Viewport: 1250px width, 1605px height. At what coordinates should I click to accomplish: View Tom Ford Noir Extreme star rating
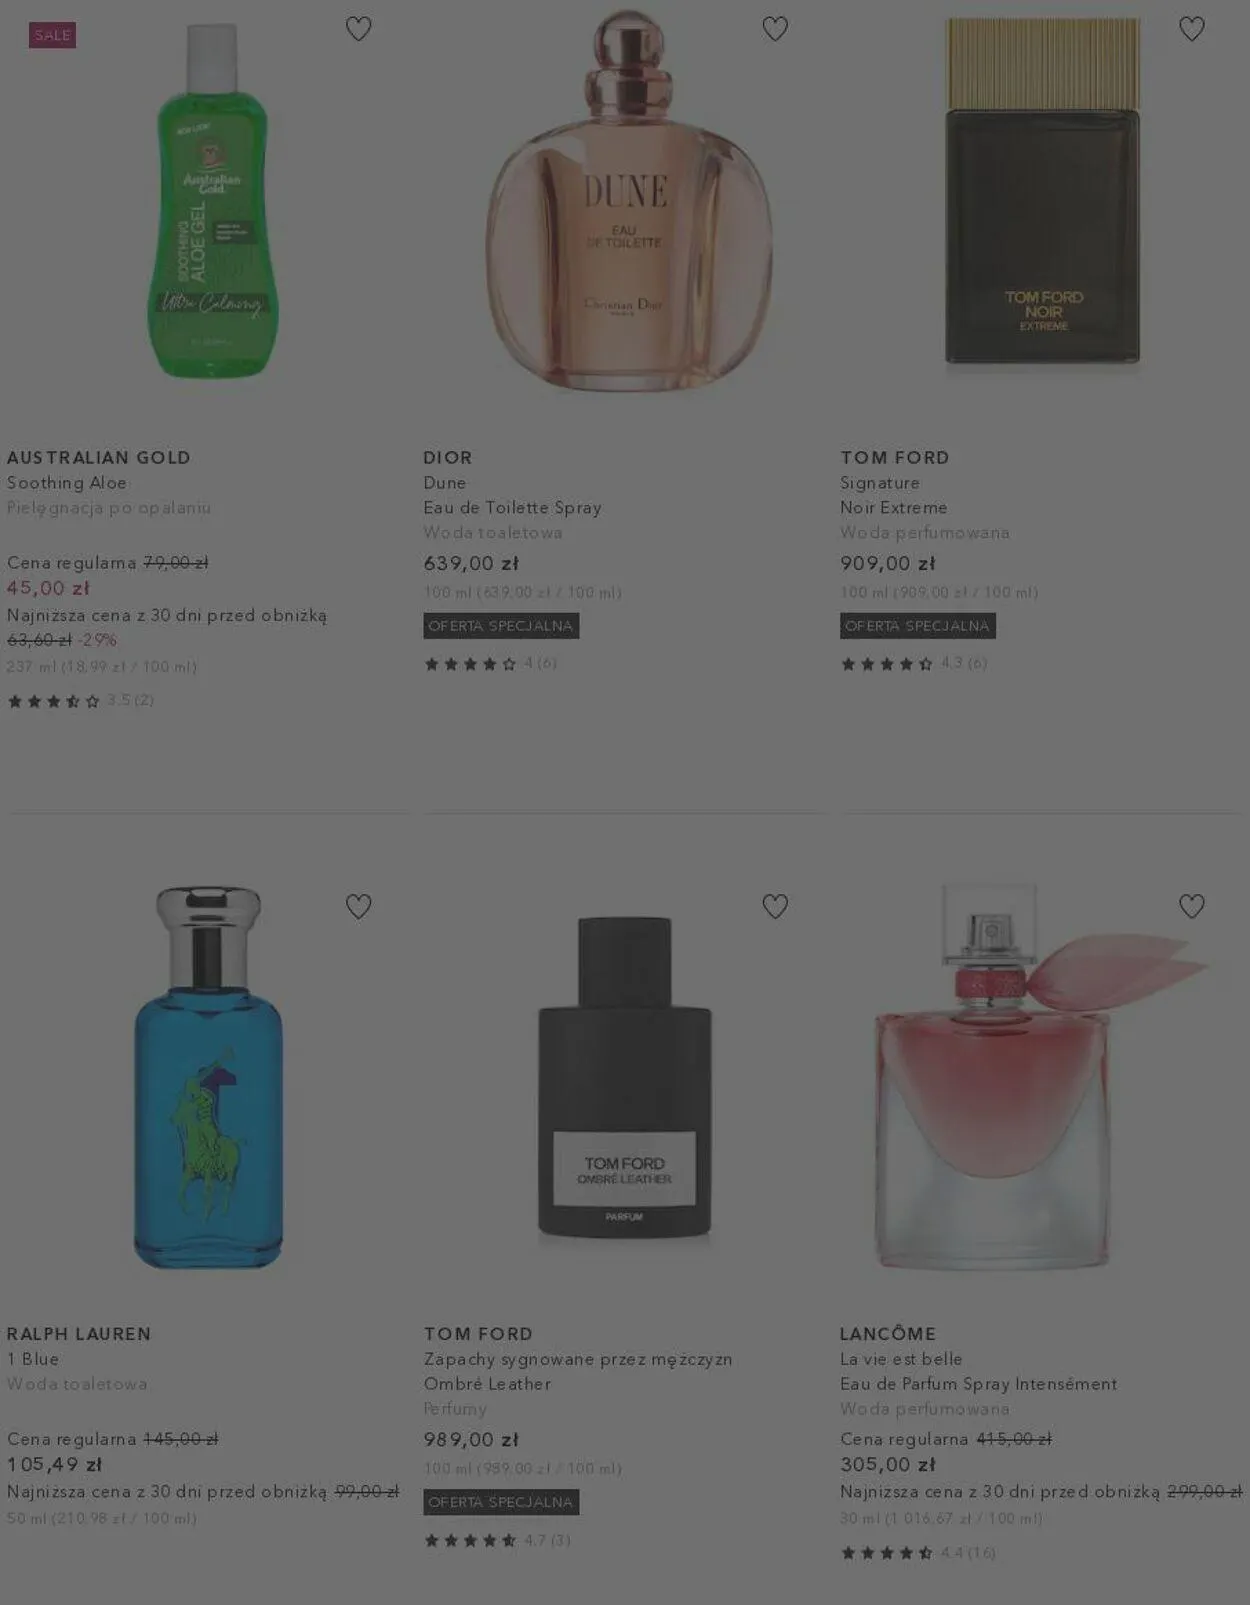pyautogui.click(x=913, y=663)
